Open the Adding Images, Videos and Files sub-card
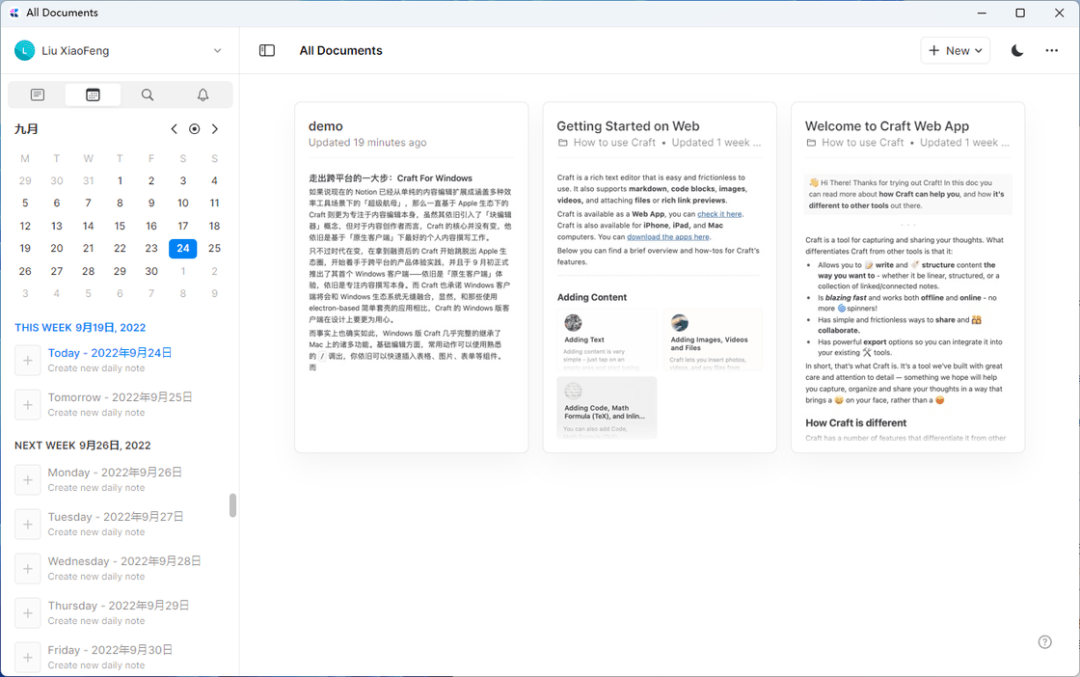The width and height of the screenshot is (1080, 677). (x=712, y=340)
